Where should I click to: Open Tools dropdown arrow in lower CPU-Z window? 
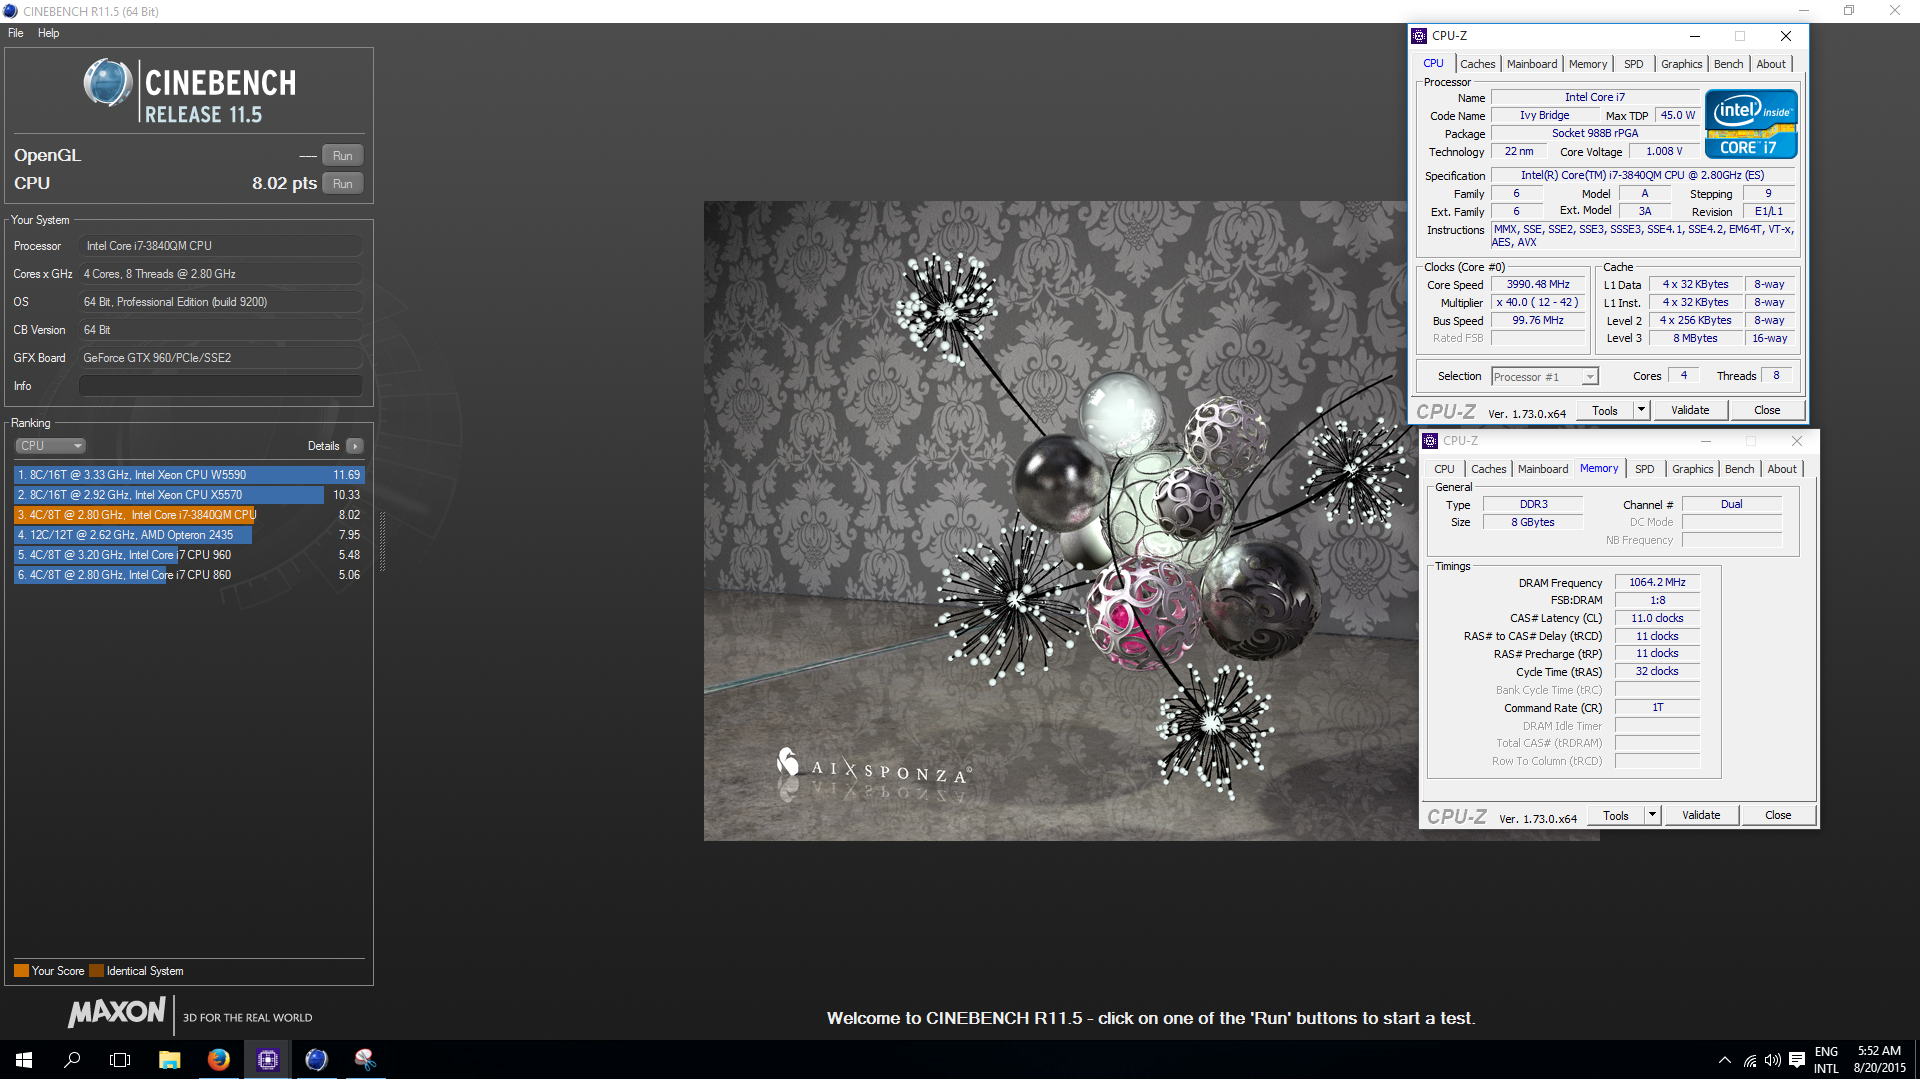[x=1652, y=816]
